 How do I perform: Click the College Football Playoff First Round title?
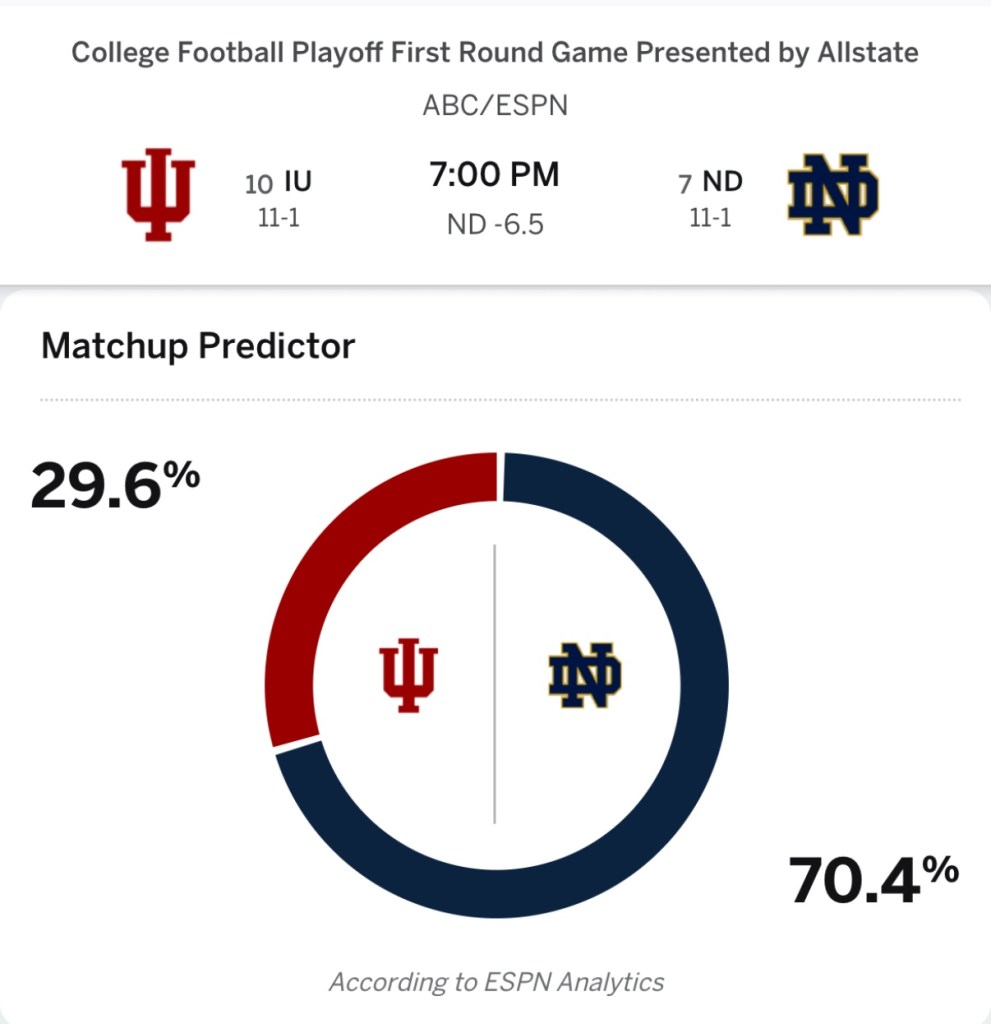tap(494, 53)
